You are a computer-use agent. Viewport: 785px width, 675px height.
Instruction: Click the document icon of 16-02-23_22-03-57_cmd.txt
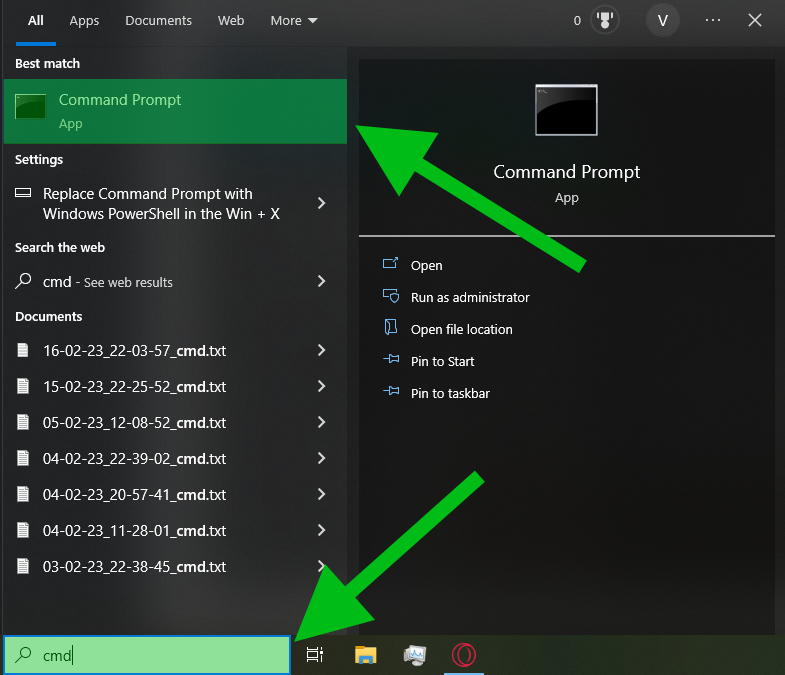[23, 350]
